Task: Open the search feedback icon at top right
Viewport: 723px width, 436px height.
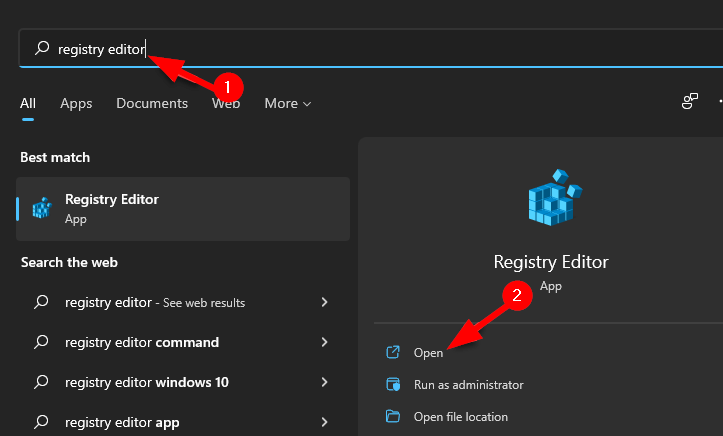Action: [x=690, y=101]
